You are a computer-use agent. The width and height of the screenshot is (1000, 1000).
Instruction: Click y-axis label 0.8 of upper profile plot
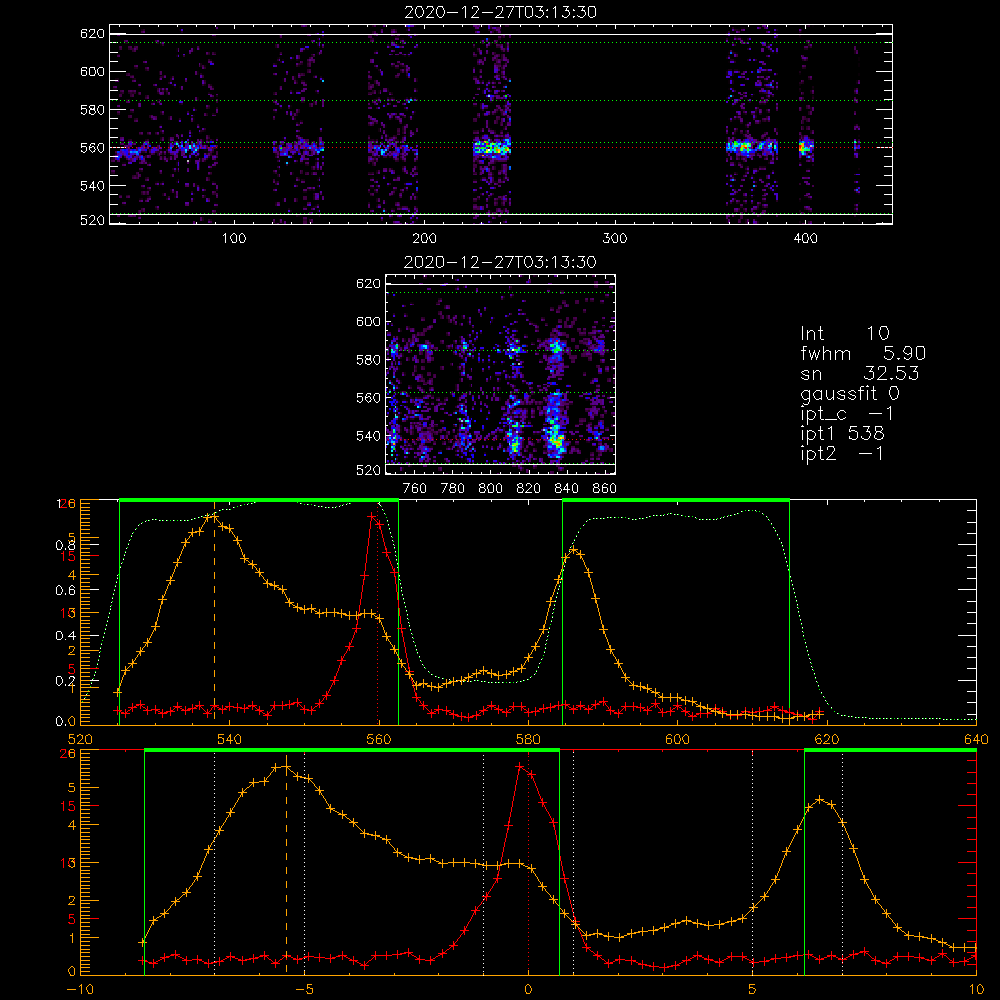click(65, 545)
